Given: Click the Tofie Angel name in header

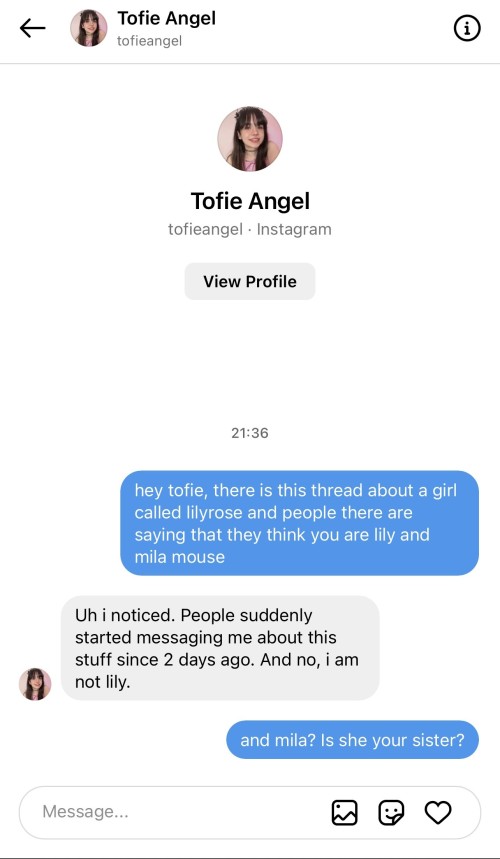Looking at the screenshot, I should pyautogui.click(x=166, y=18).
